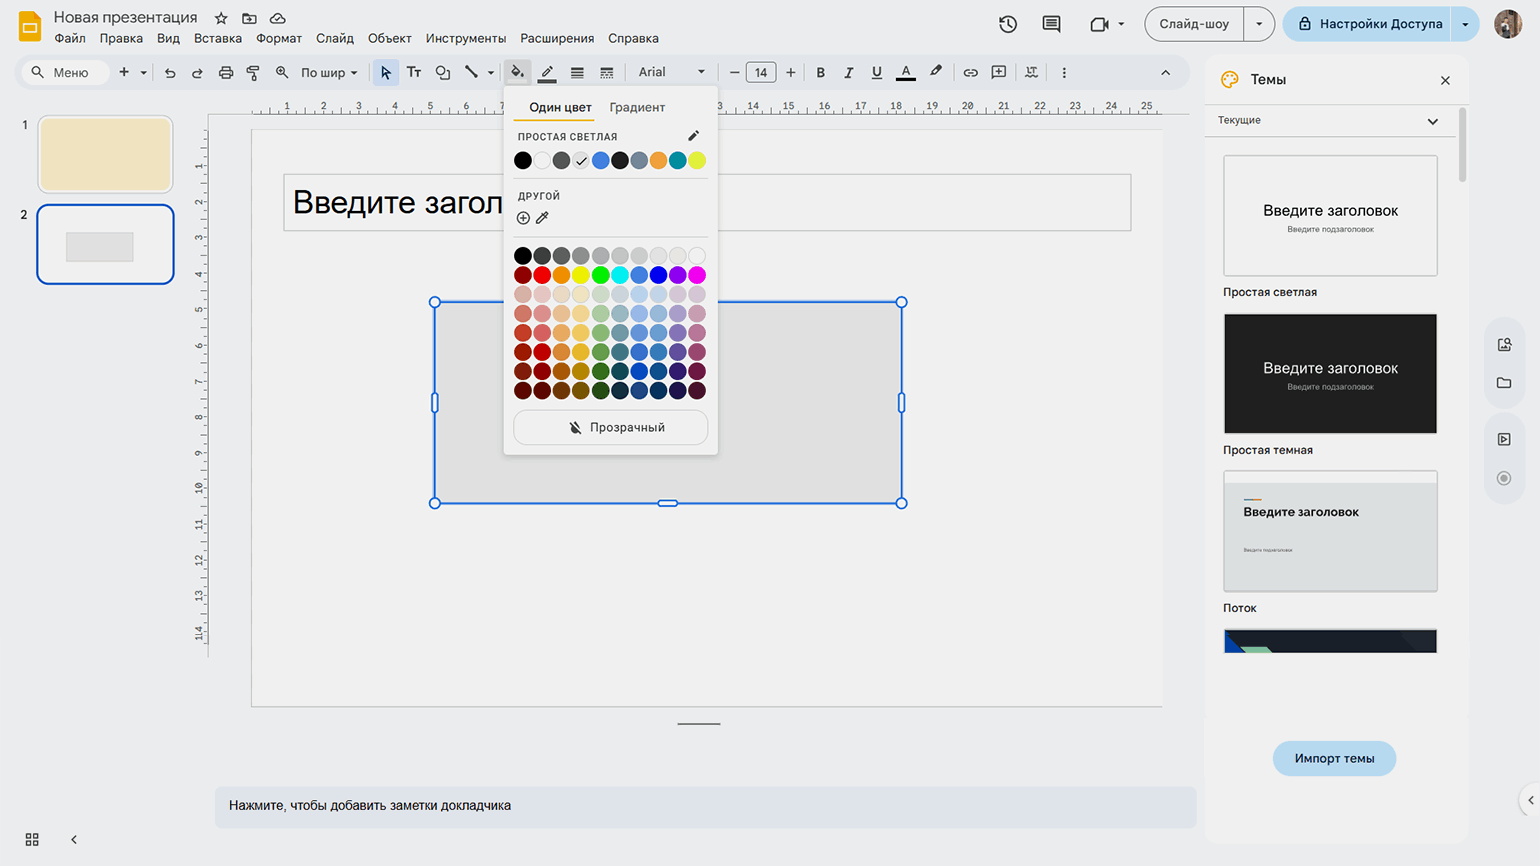Click the Импорт темы button
1540x866 pixels.
(x=1334, y=758)
